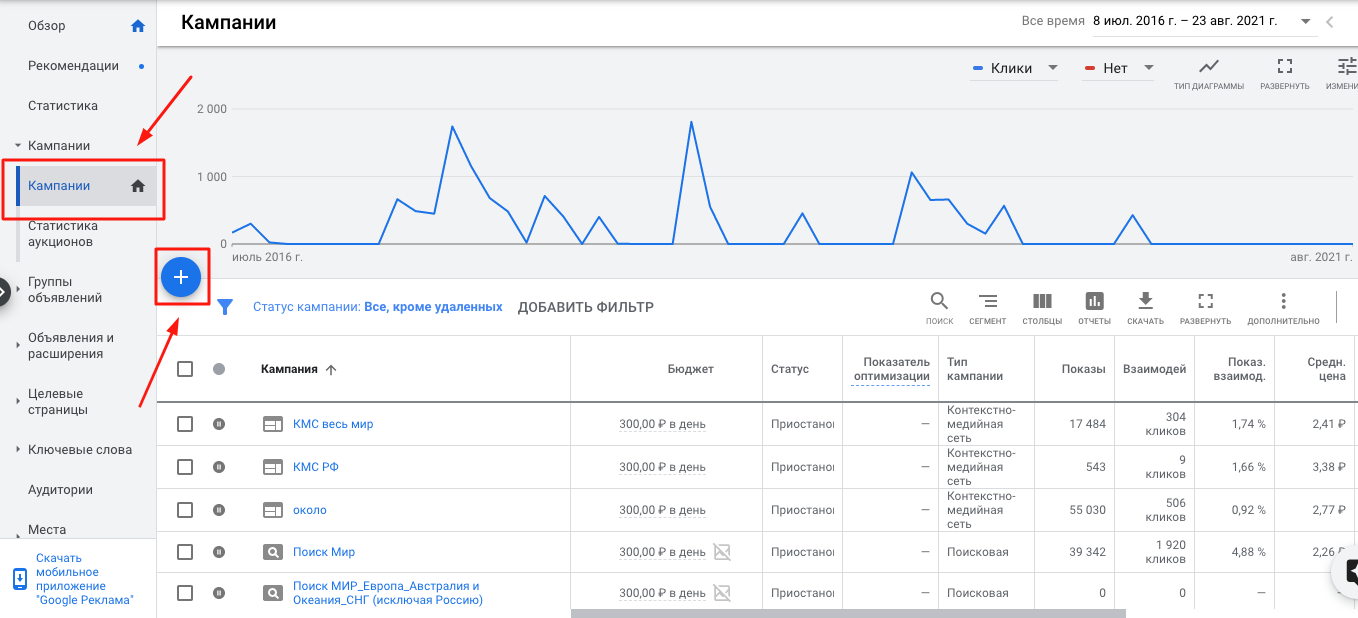Click pause status icon for около

coord(219,510)
